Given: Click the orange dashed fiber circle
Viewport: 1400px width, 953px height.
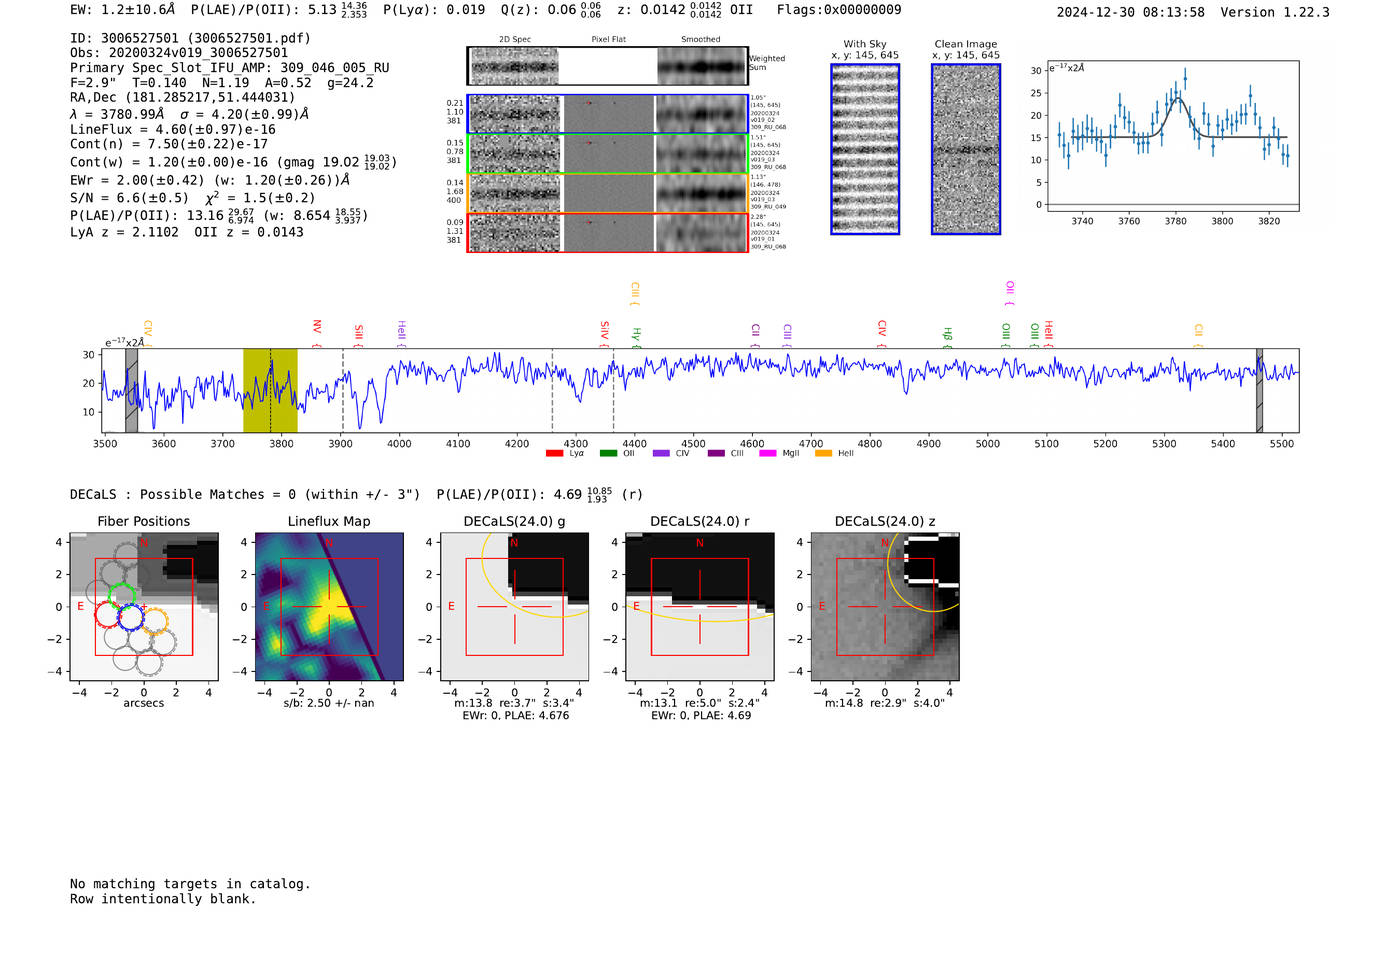Looking at the screenshot, I should 155,620.
